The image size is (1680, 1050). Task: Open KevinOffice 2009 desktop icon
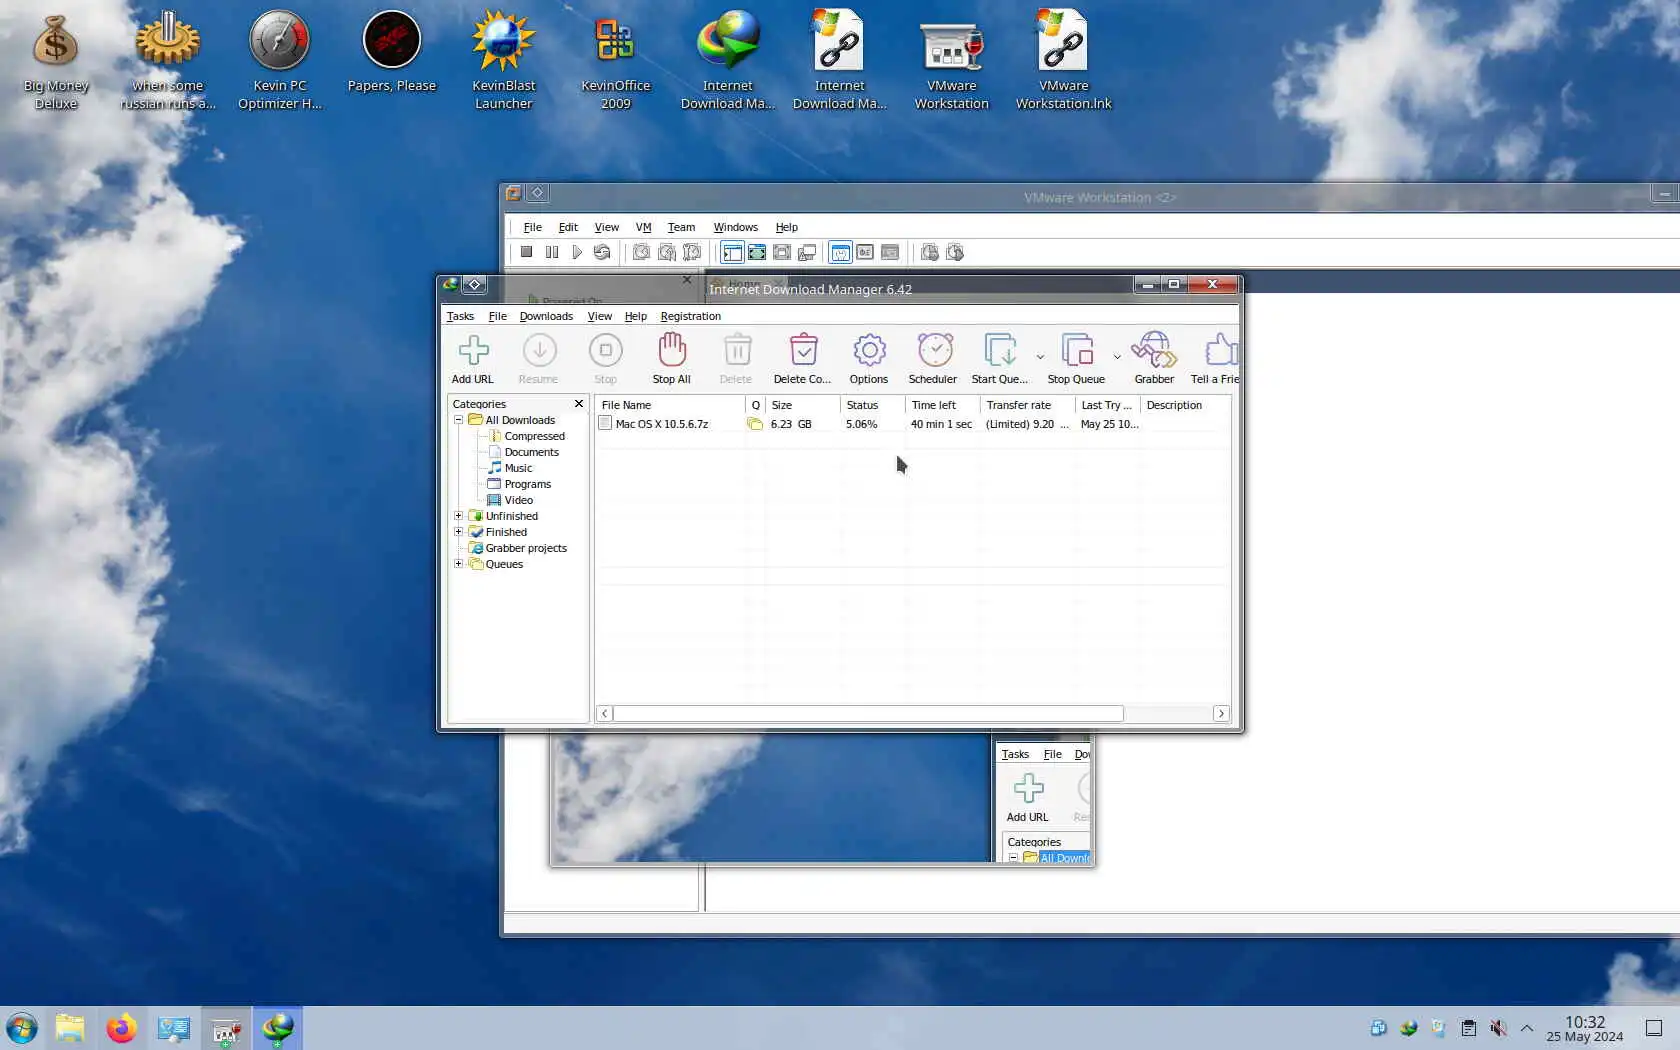coord(616,60)
